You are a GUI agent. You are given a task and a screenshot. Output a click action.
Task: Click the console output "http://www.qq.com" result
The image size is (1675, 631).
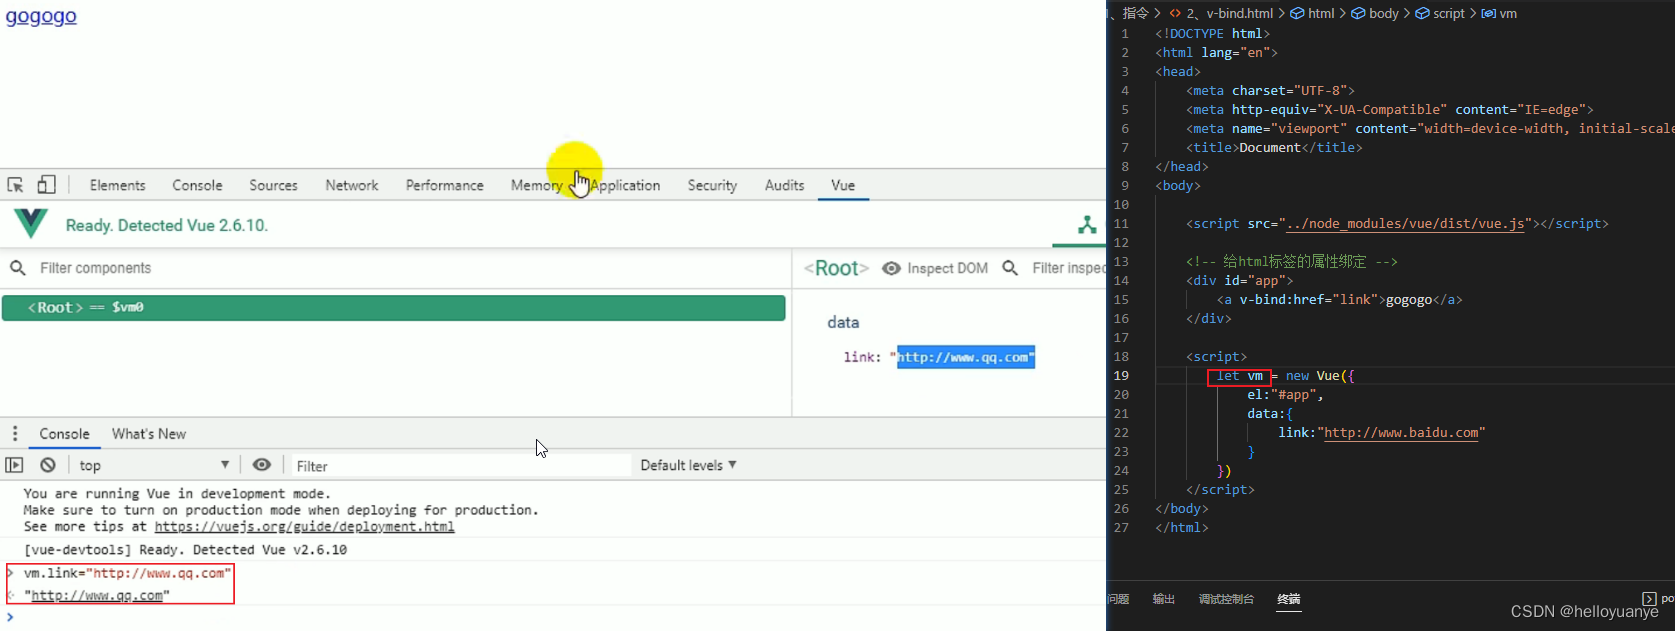97,595
